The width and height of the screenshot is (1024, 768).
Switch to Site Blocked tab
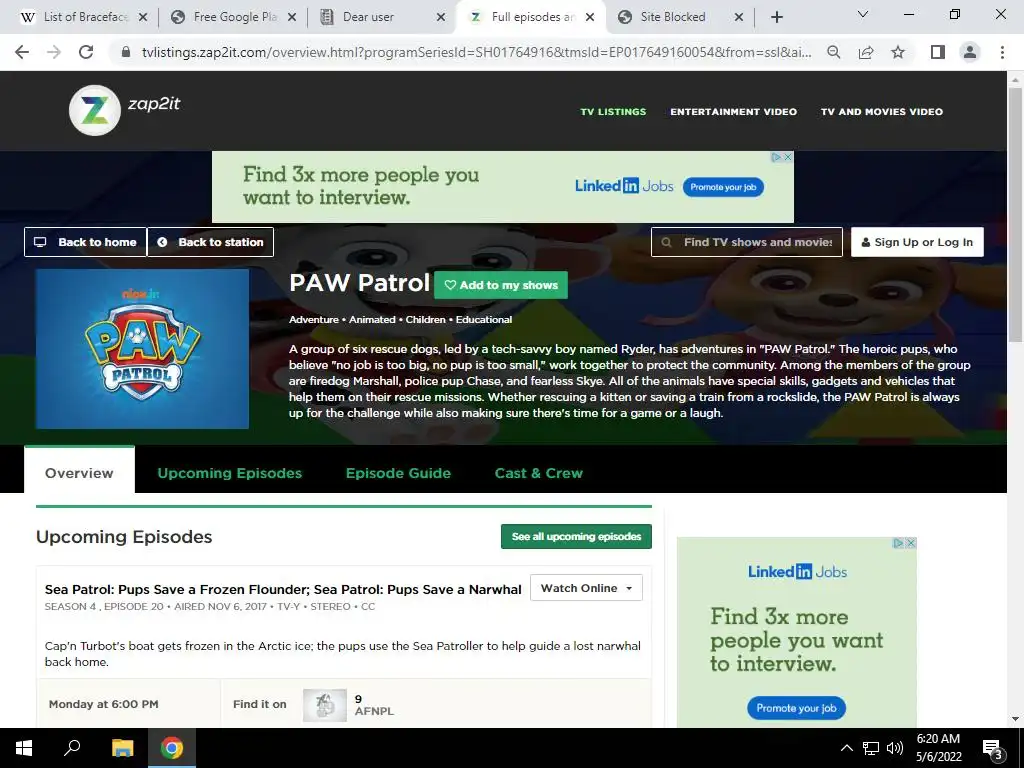(x=673, y=17)
